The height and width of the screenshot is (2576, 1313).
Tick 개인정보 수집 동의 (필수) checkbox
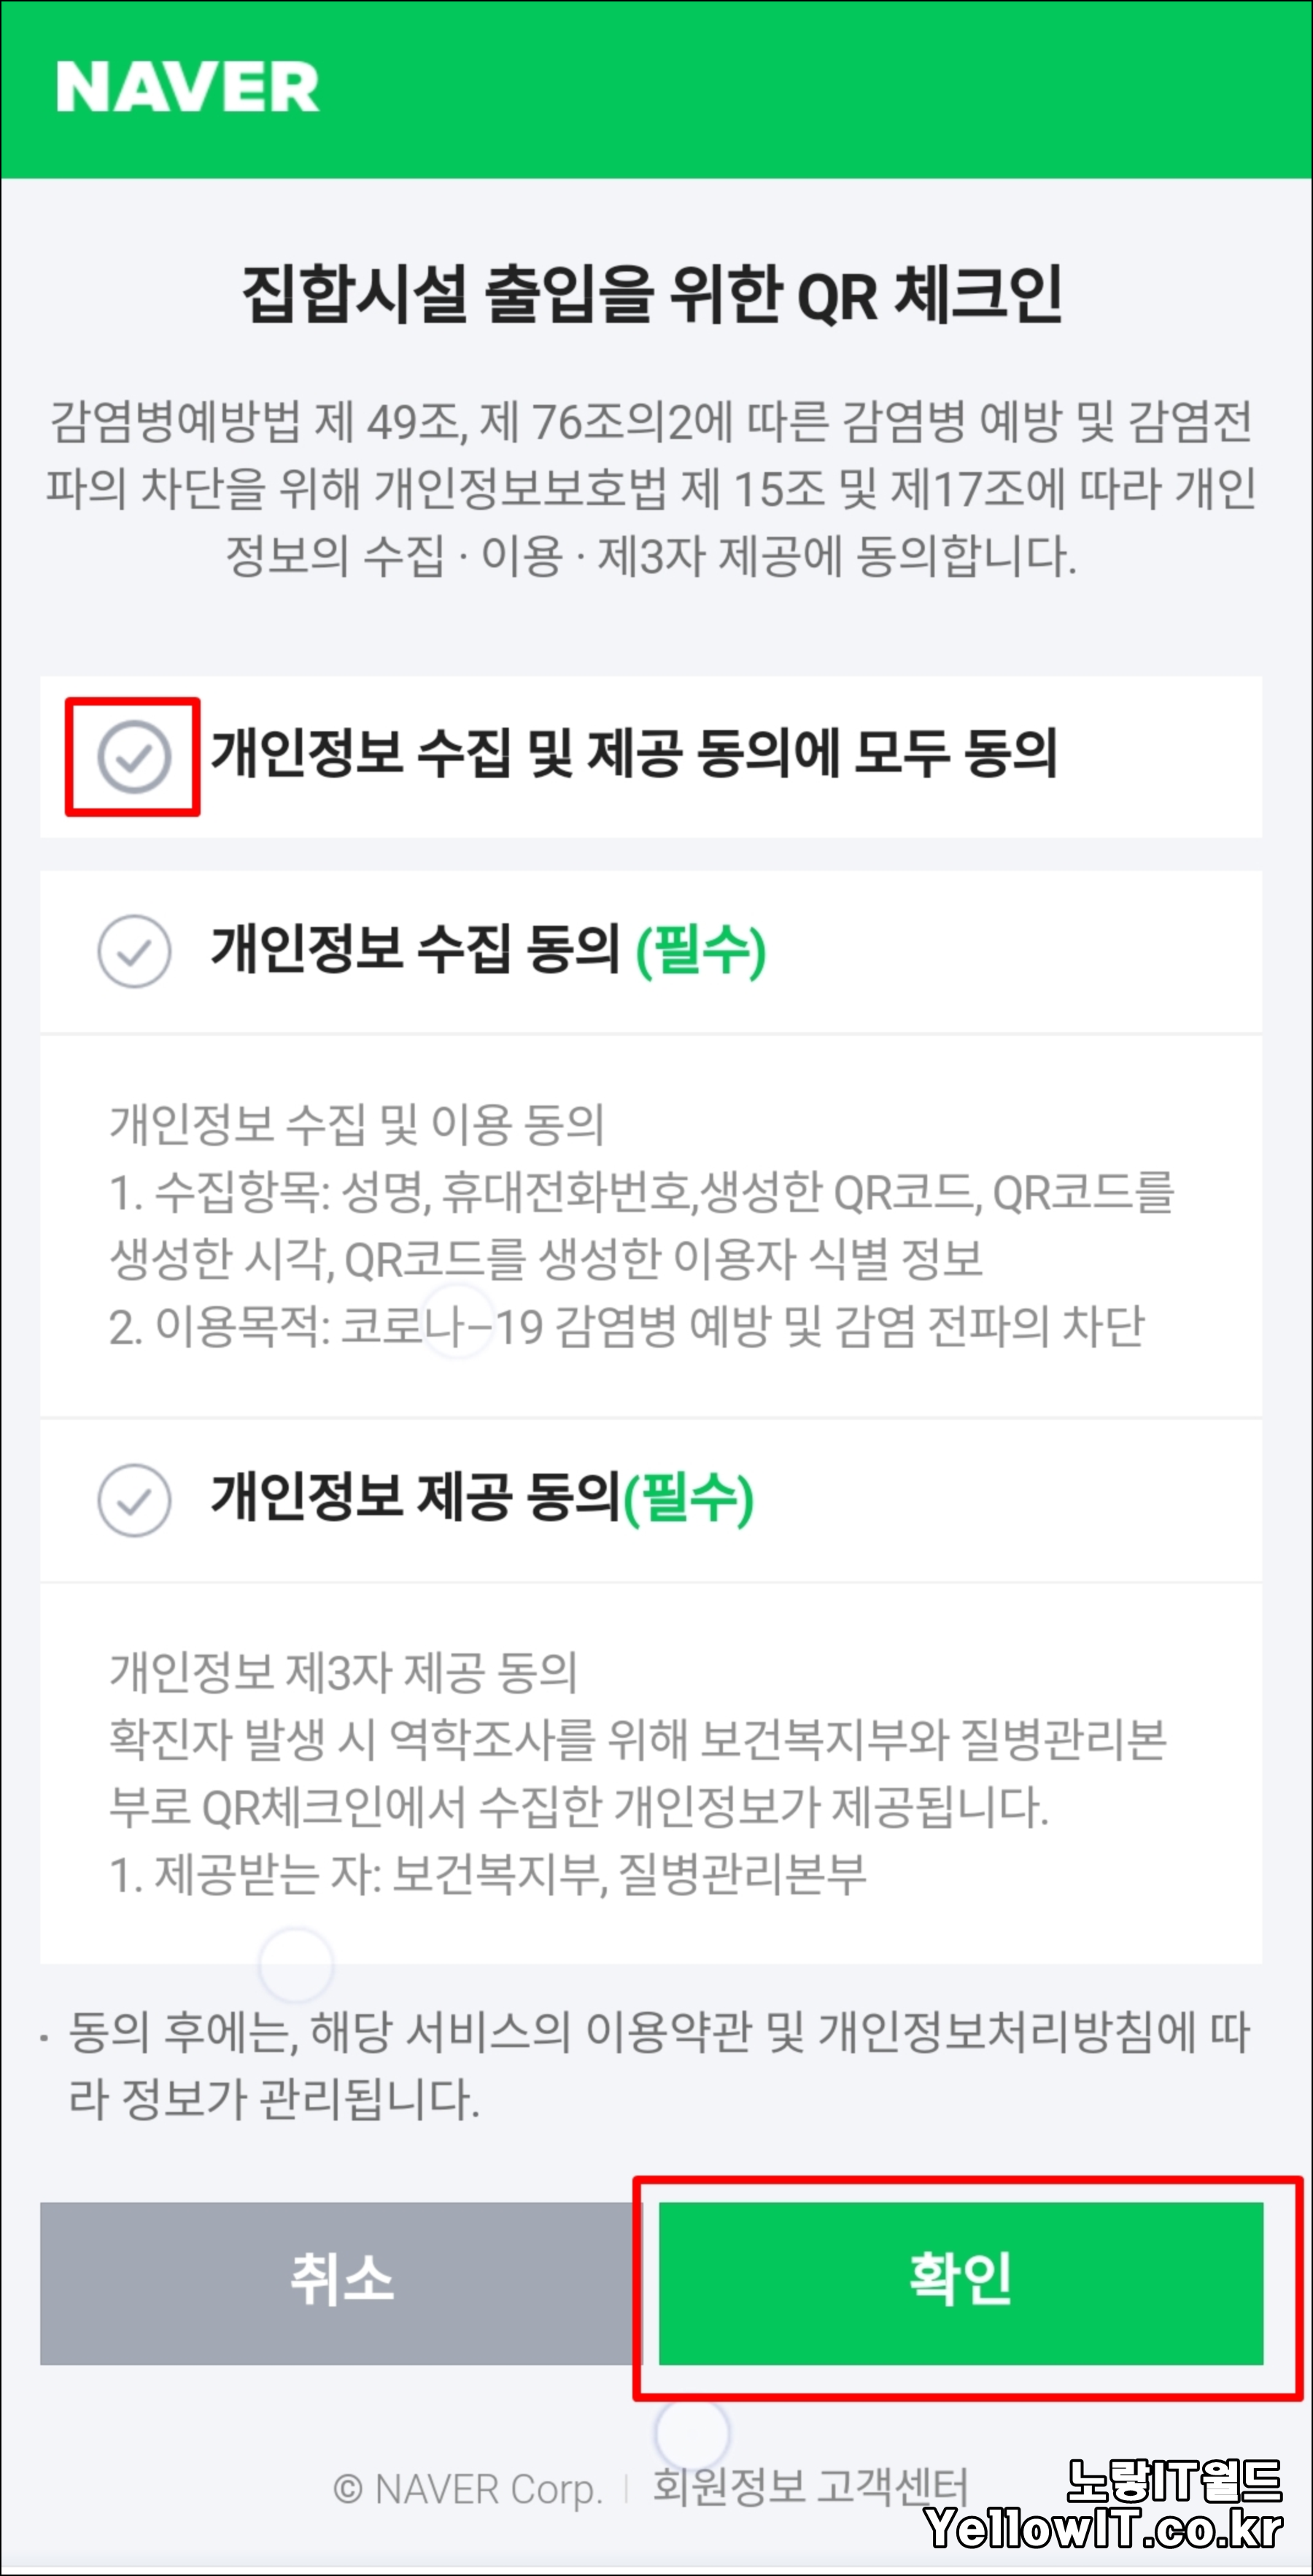pos(134,951)
